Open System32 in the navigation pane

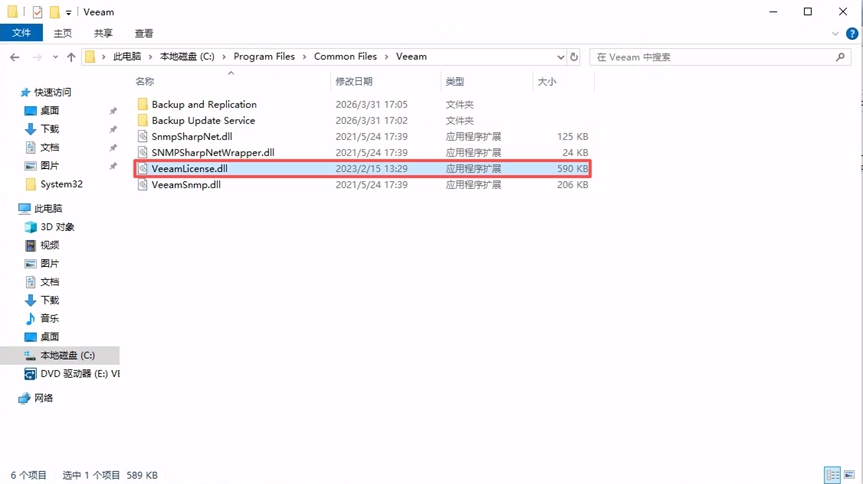click(x=61, y=184)
